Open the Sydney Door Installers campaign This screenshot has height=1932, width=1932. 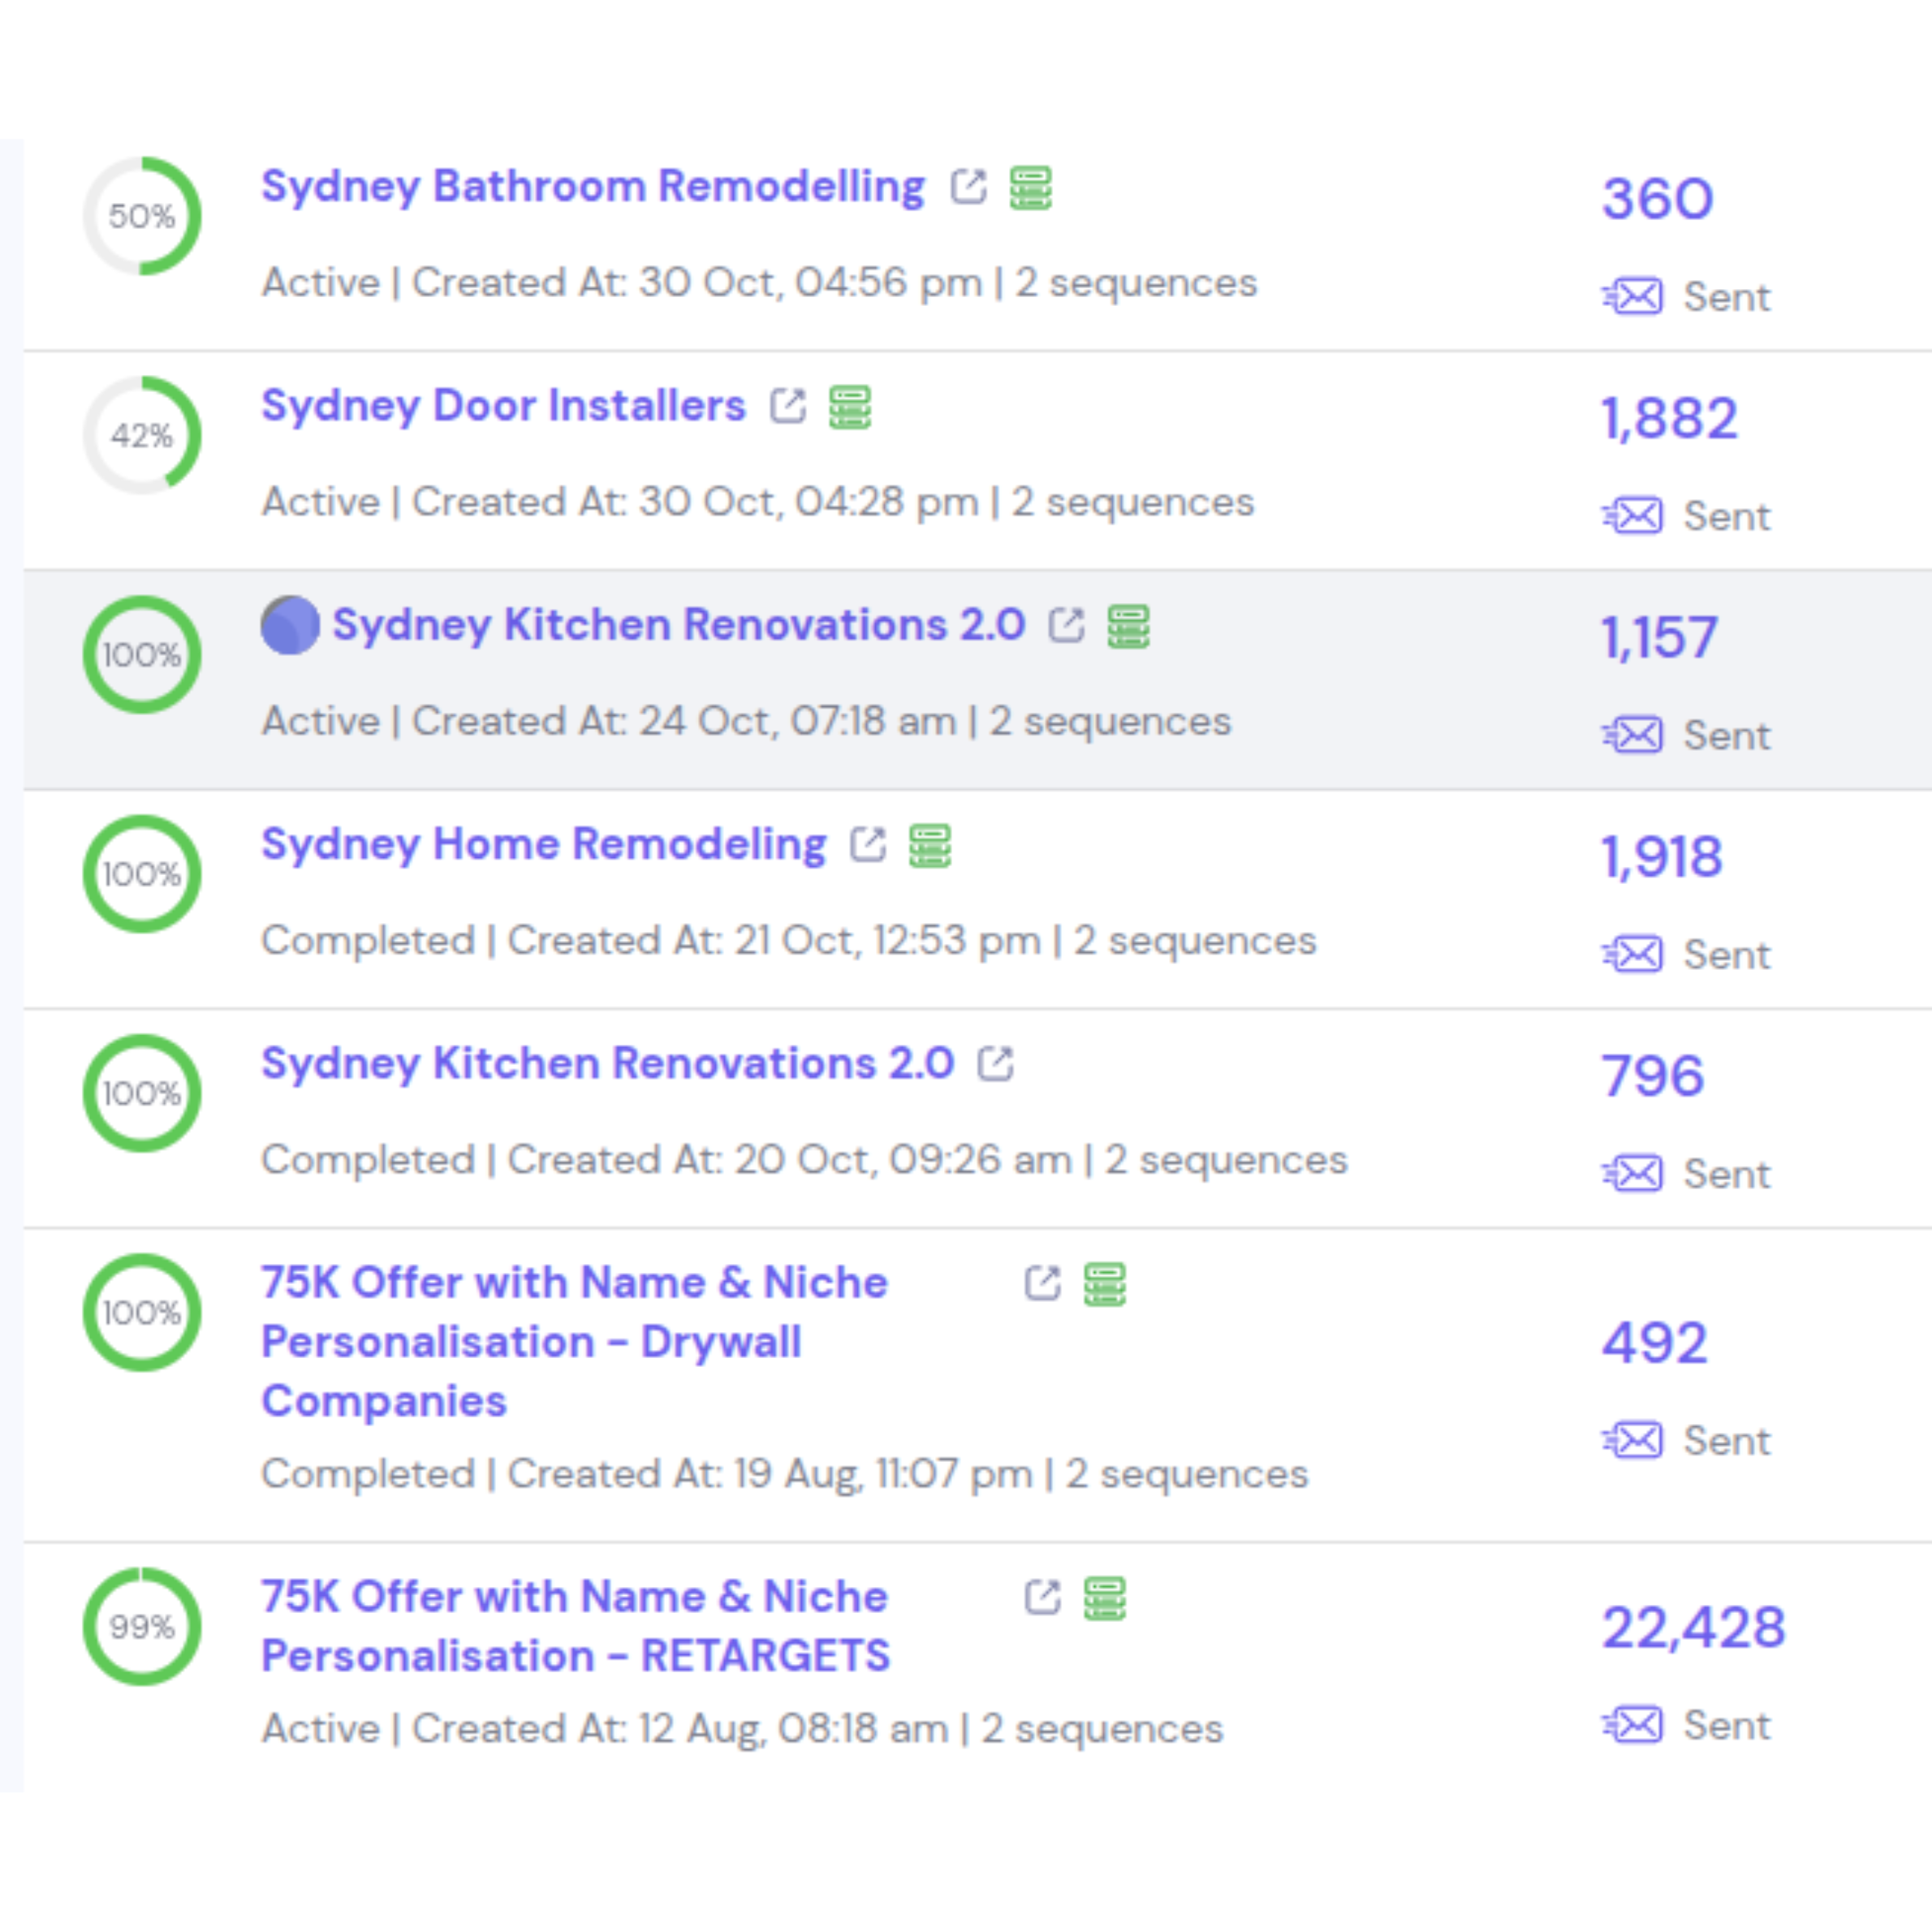tap(503, 405)
